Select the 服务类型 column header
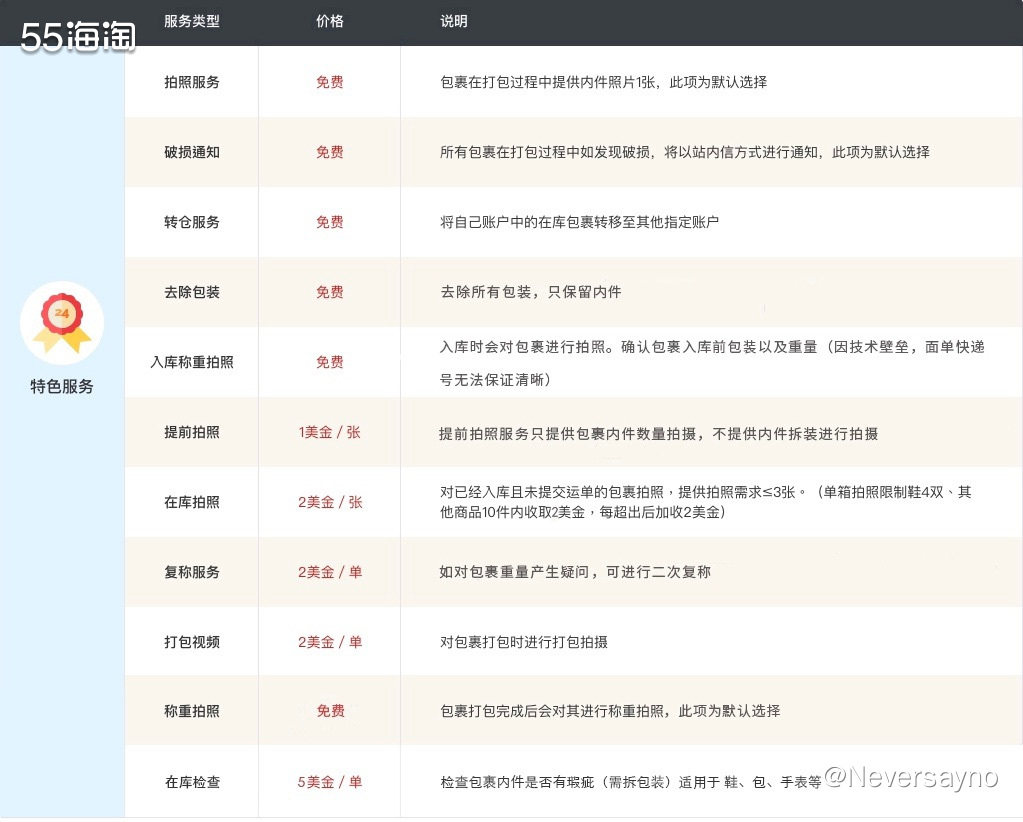This screenshot has height=822, width=1023. pyautogui.click(x=191, y=19)
